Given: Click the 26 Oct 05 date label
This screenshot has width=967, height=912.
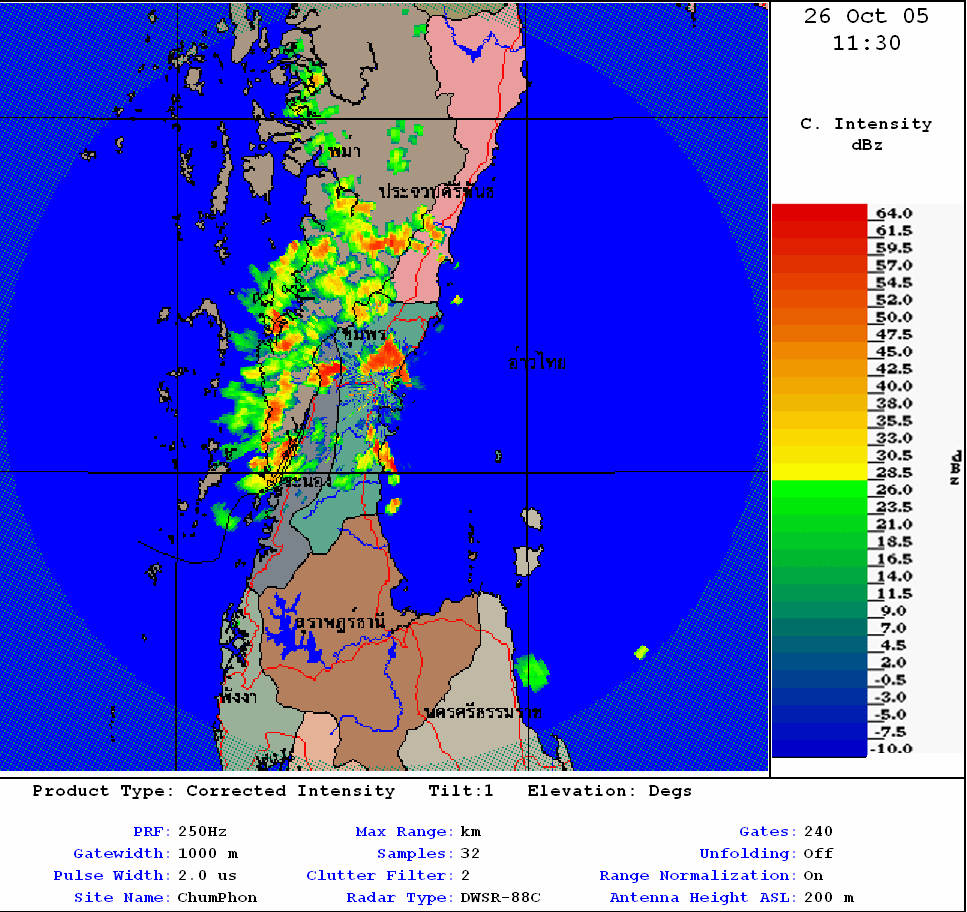Looking at the screenshot, I should click(x=866, y=16).
